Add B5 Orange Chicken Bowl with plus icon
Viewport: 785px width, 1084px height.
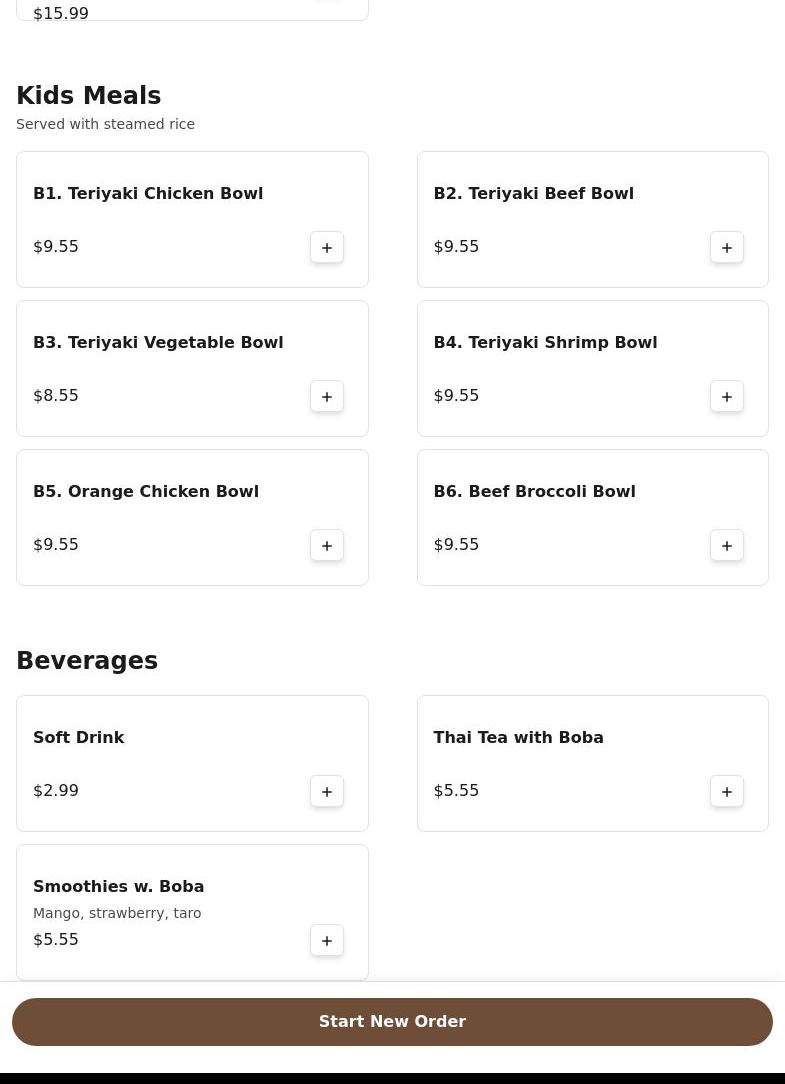(326, 545)
